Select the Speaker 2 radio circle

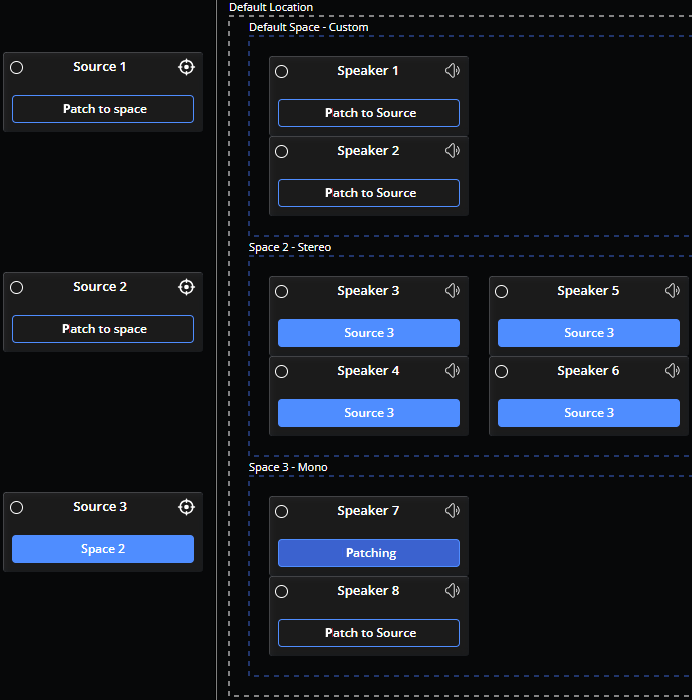point(282,151)
